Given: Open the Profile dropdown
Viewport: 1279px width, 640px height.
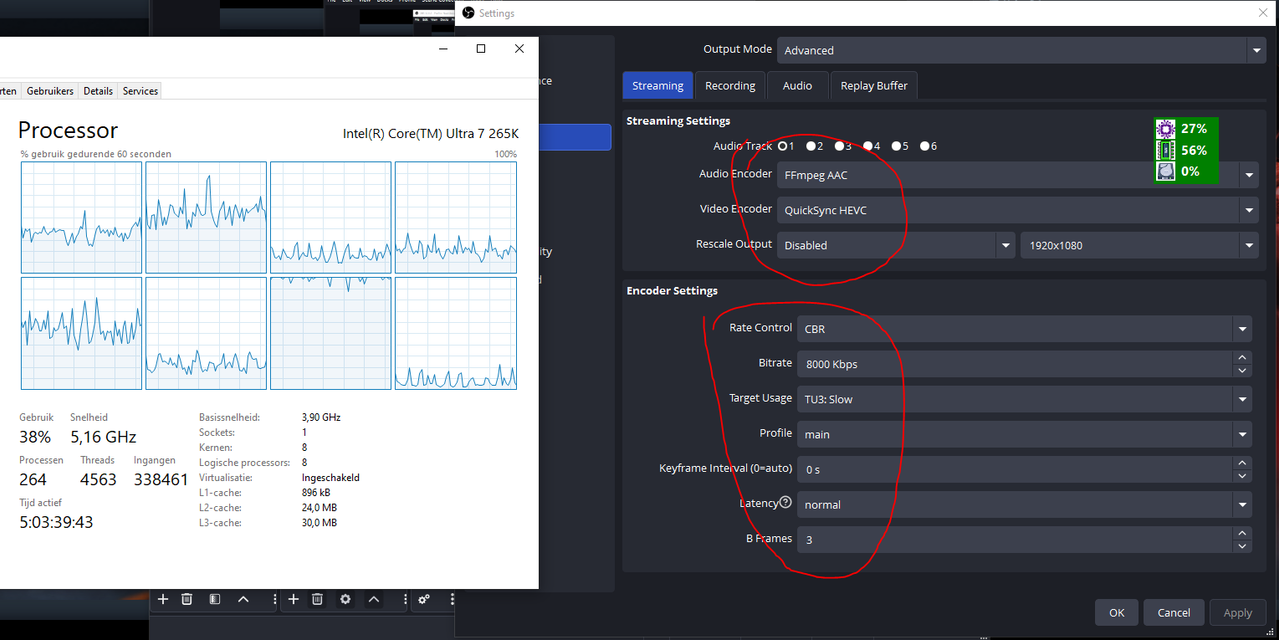Looking at the screenshot, I should pos(1024,434).
